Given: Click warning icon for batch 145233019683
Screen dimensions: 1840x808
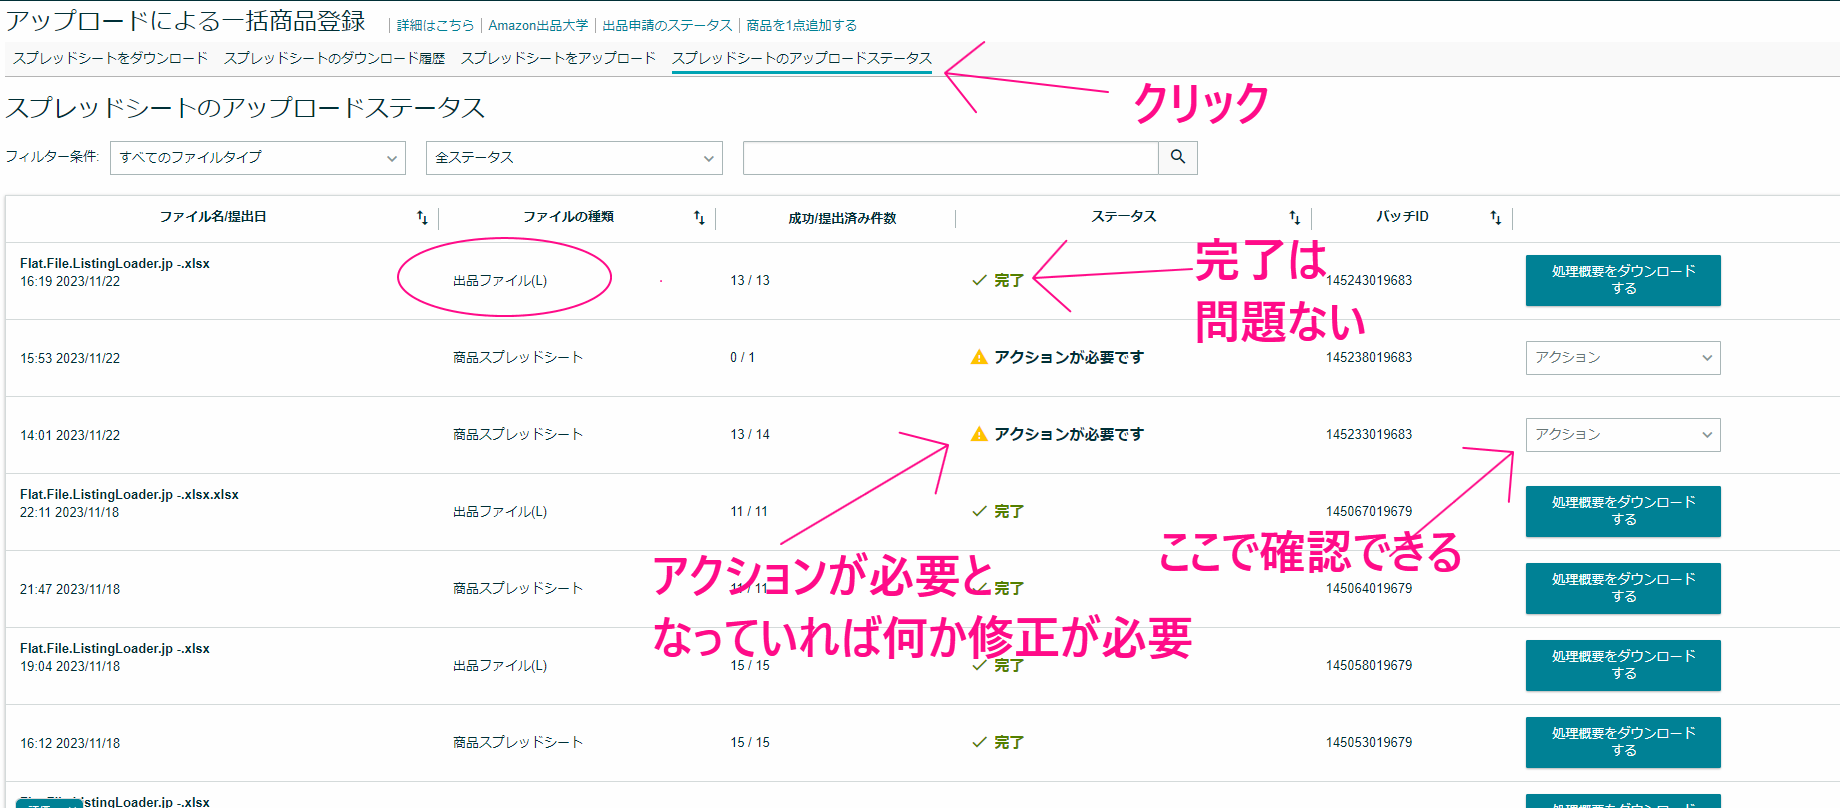Looking at the screenshot, I should [x=979, y=434].
